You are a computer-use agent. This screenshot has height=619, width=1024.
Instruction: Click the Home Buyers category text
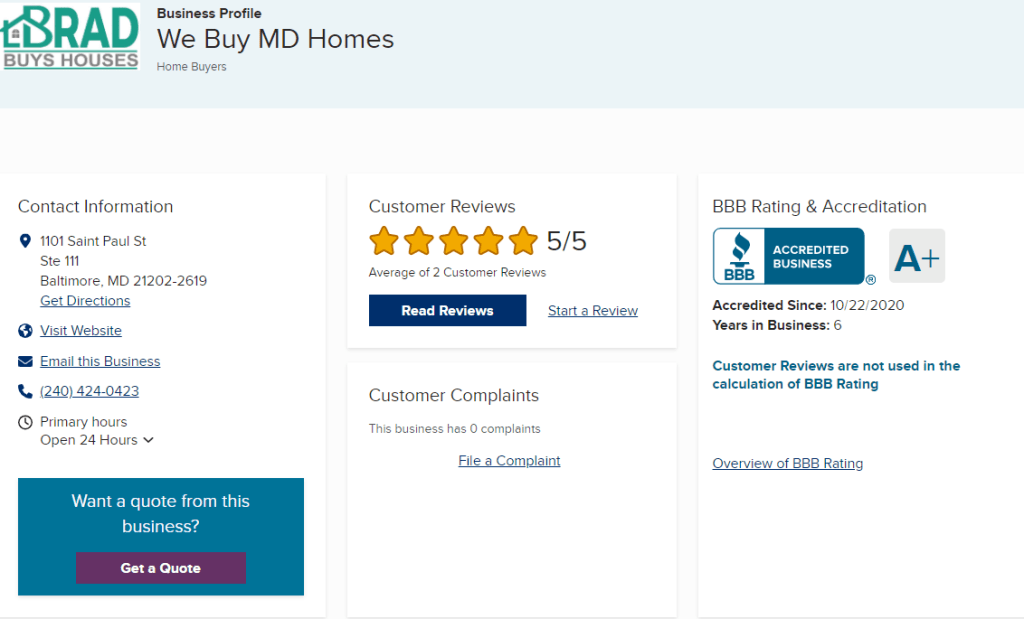[x=192, y=67]
